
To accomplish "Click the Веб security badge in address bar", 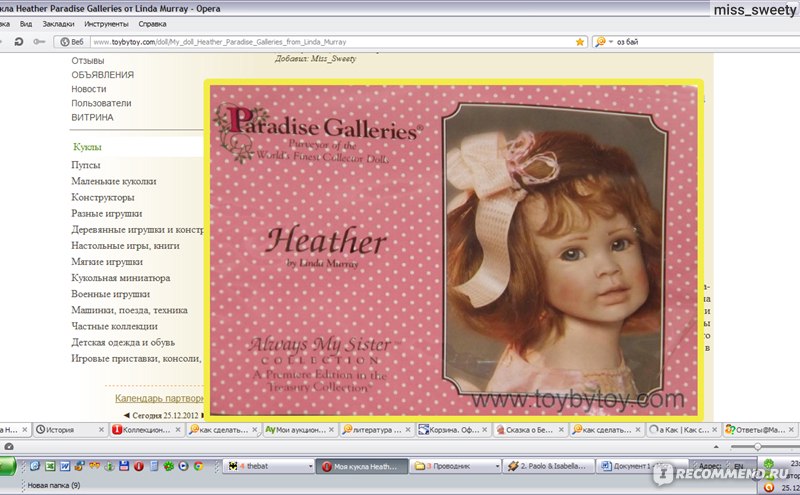I will click(72, 42).
